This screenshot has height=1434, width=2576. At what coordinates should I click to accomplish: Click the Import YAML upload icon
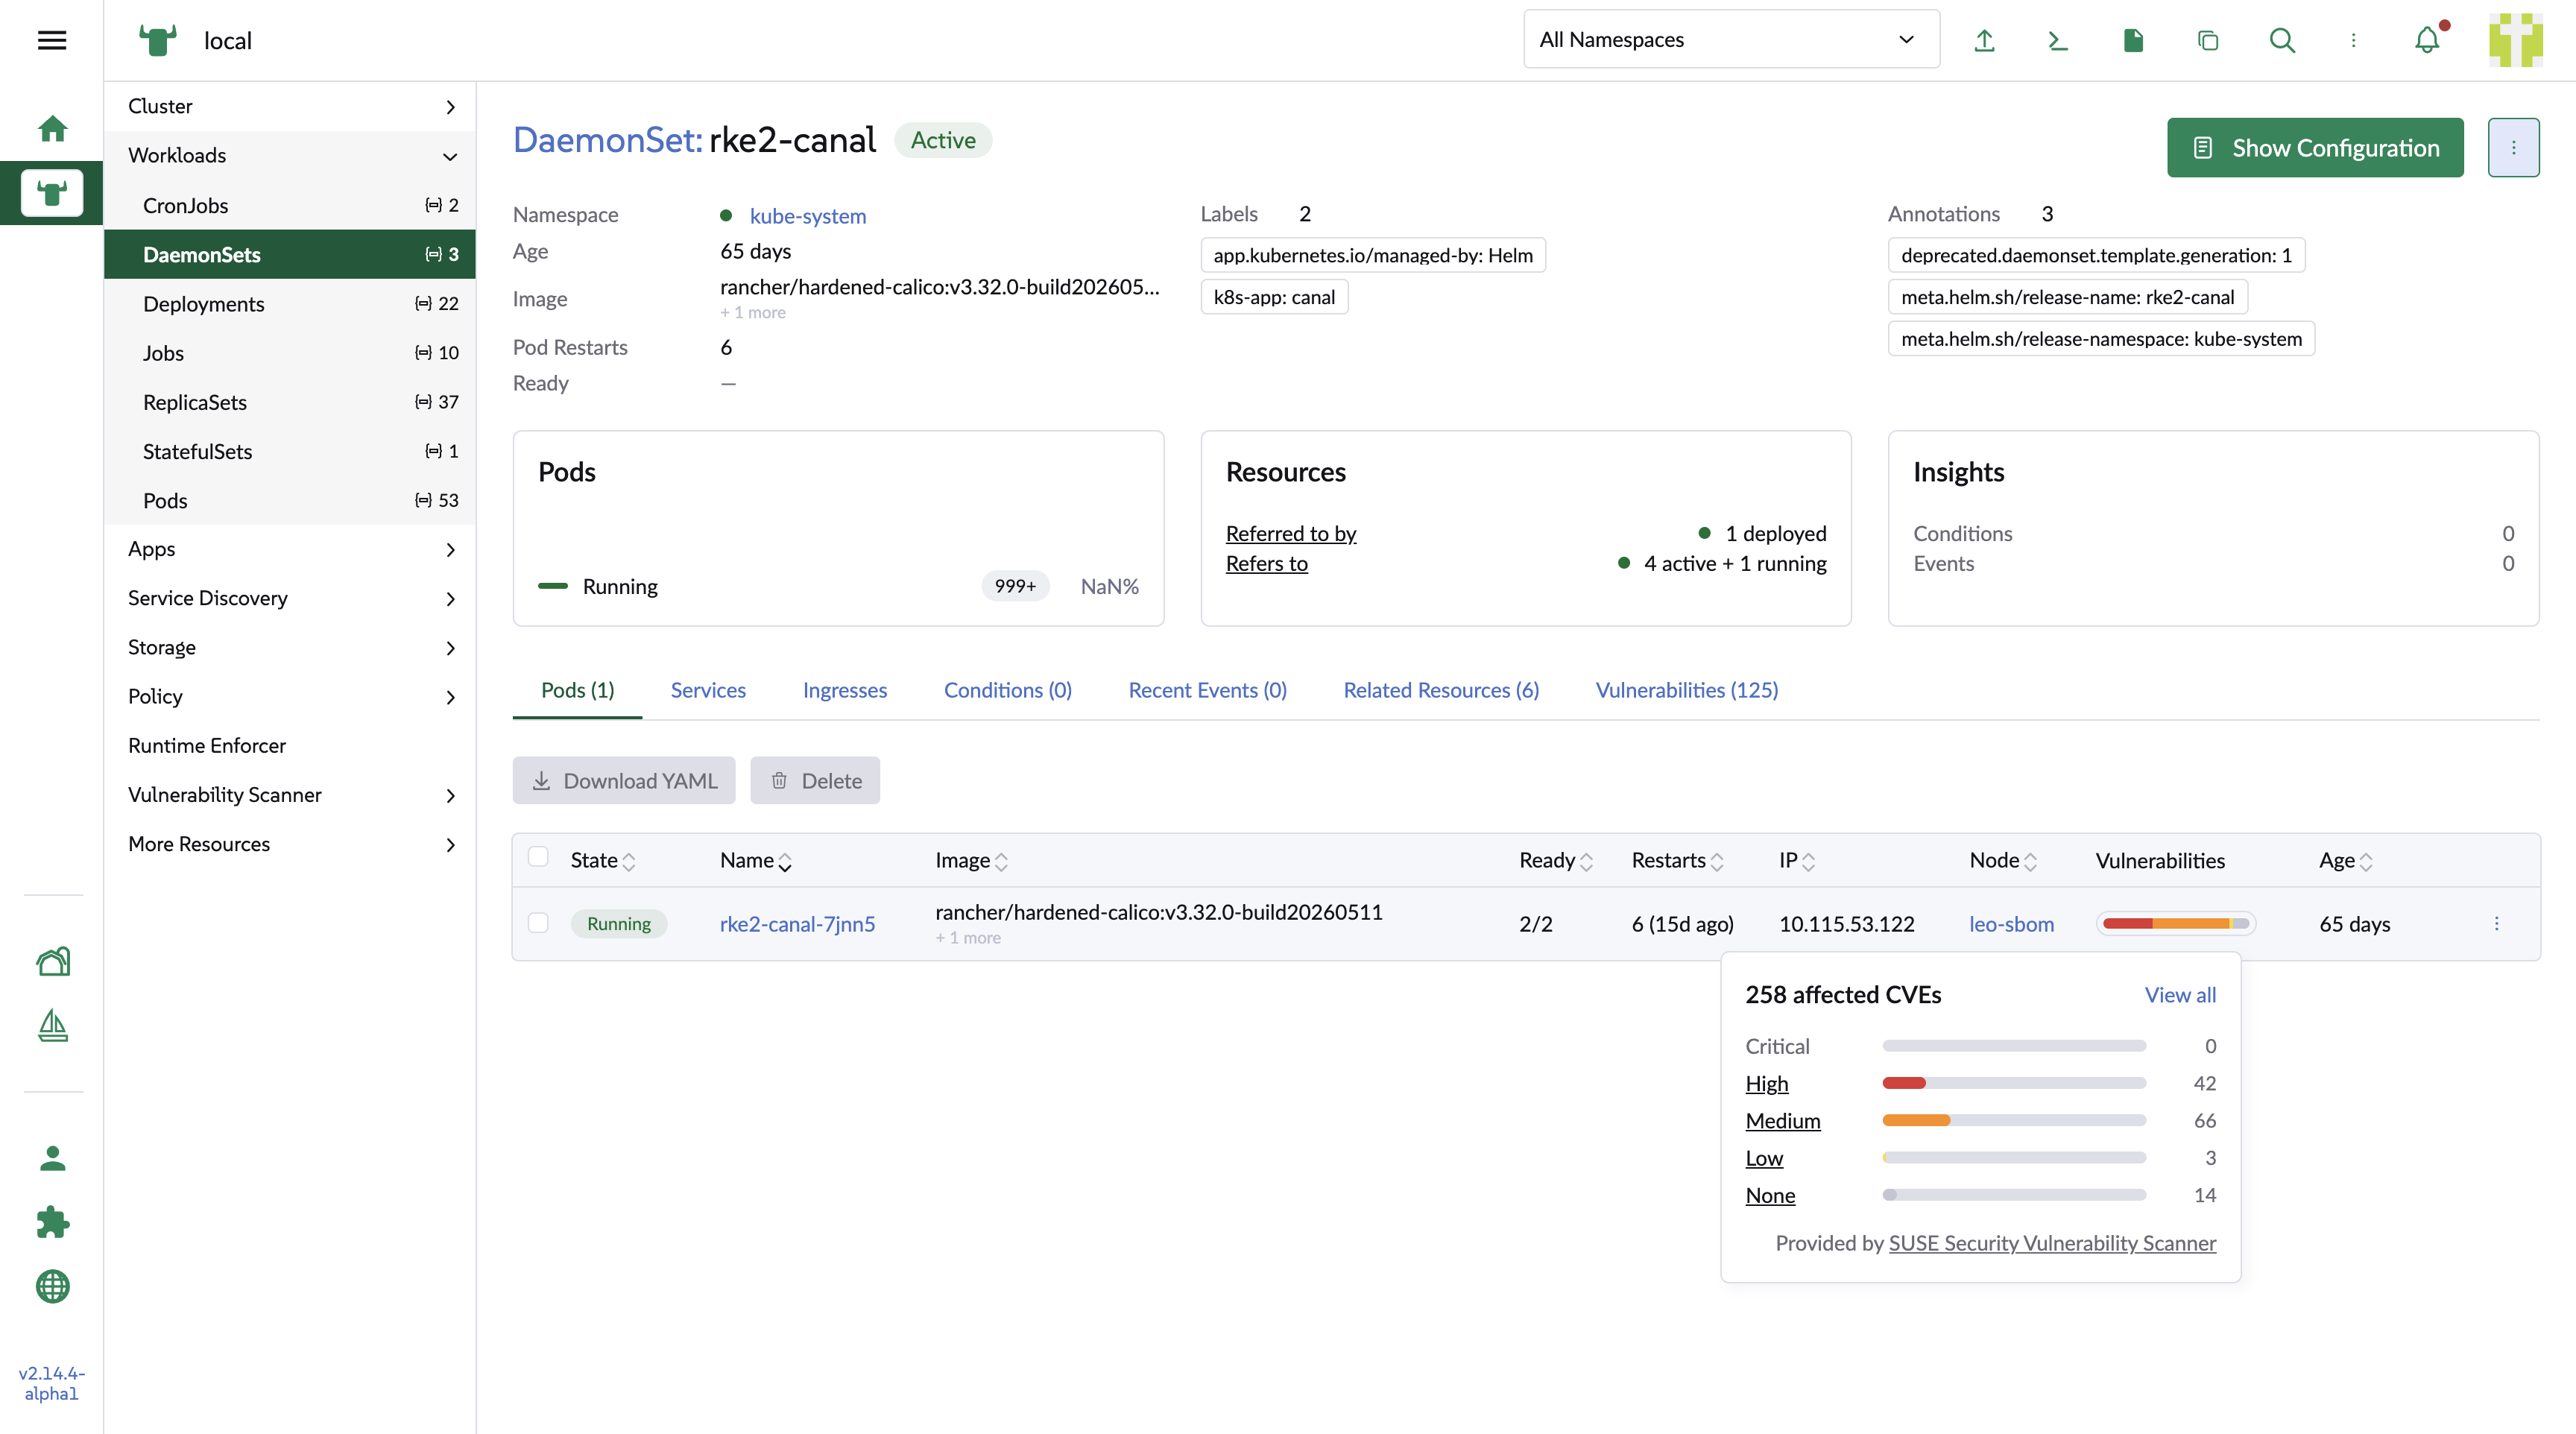(1985, 40)
